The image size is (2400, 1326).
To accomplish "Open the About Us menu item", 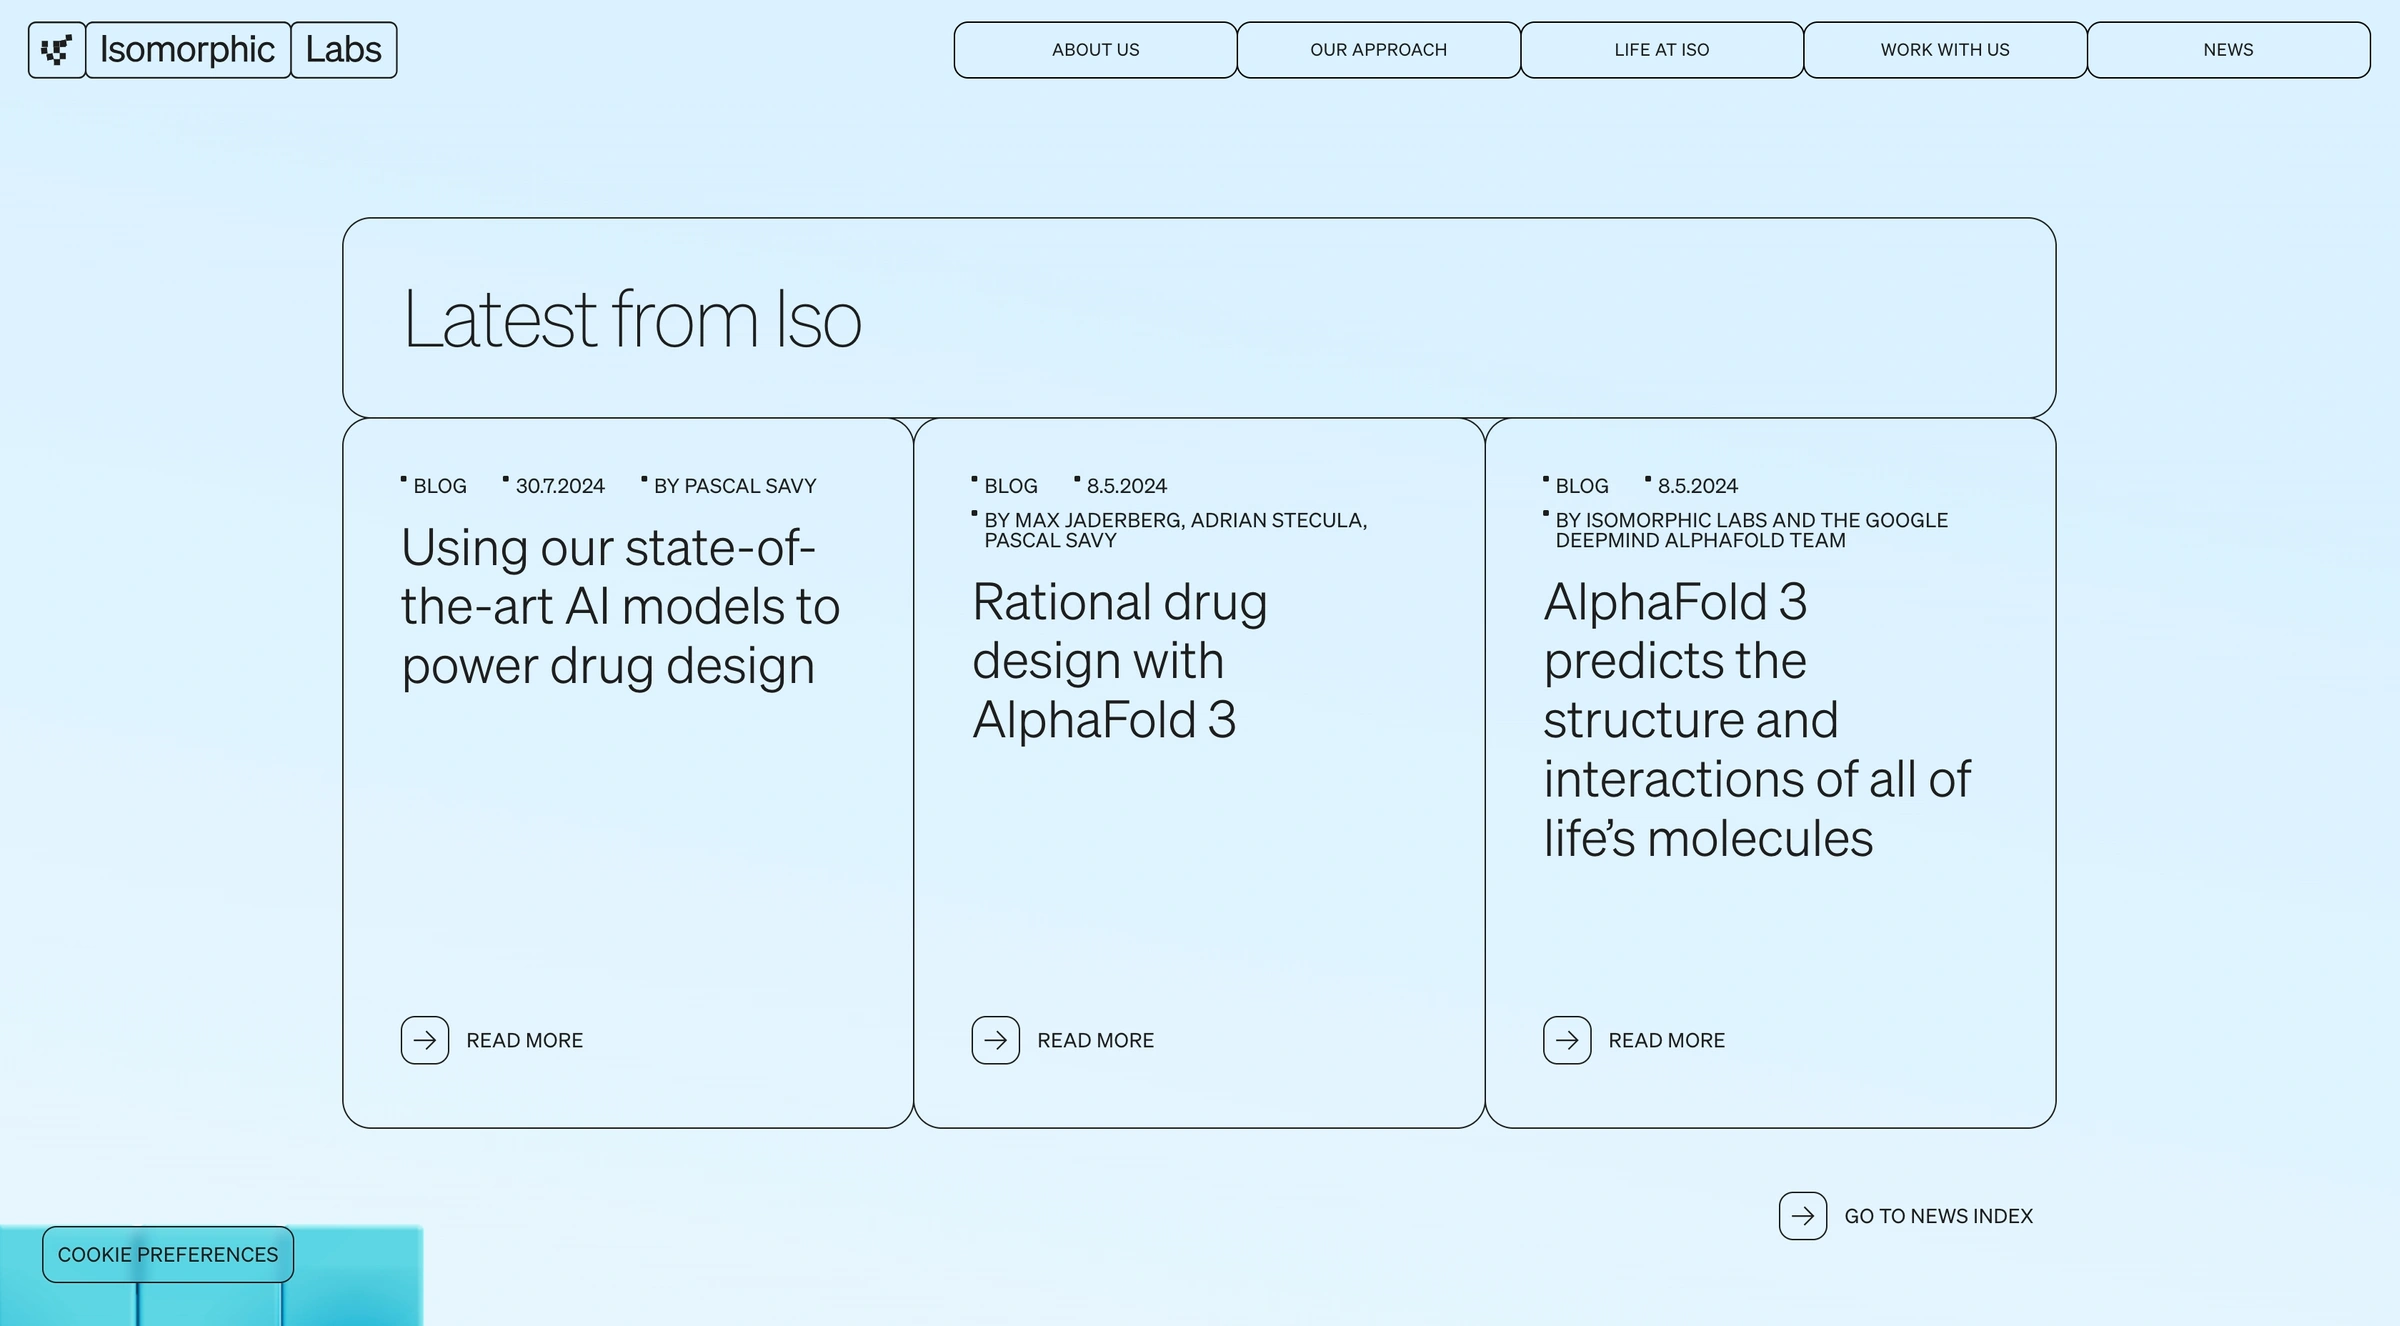I will (1096, 50).
